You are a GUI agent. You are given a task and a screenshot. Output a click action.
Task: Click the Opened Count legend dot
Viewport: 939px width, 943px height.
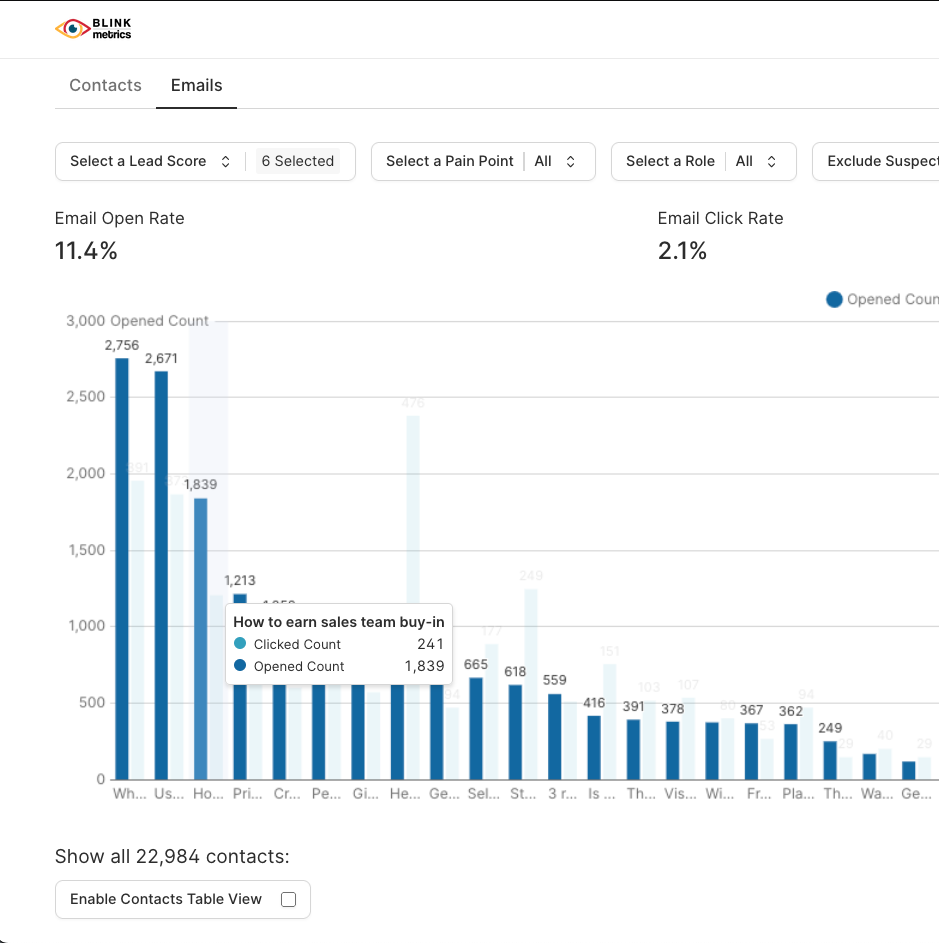click(834, 299)
